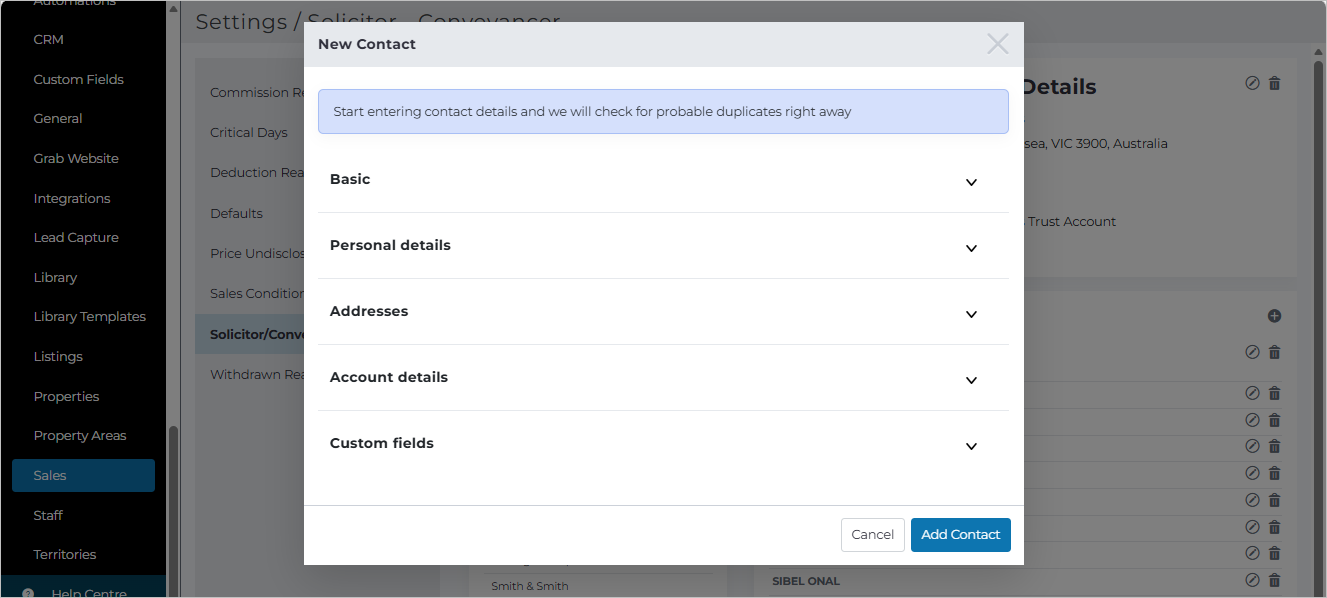Open CRM settings in sidebar
1327x598 pixels.
pos(48,40)
